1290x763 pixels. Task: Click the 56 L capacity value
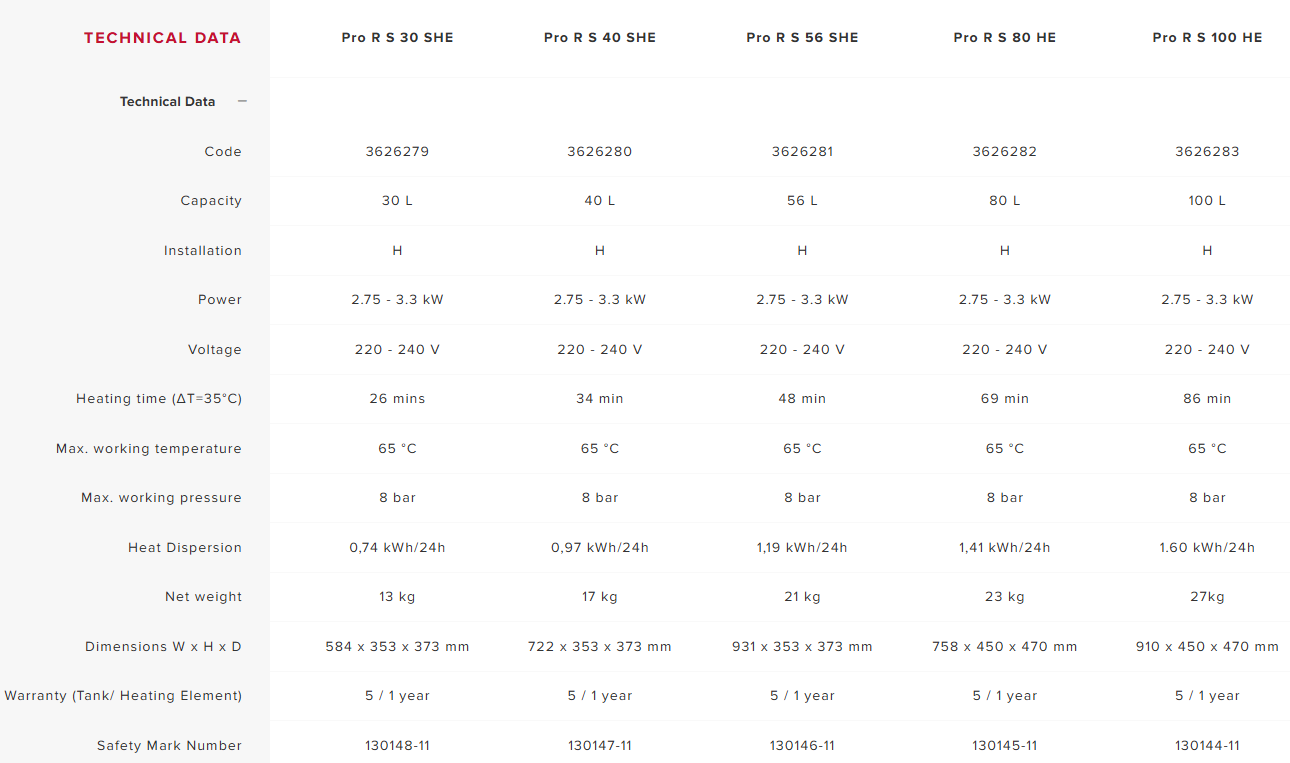tap(802, 201)
